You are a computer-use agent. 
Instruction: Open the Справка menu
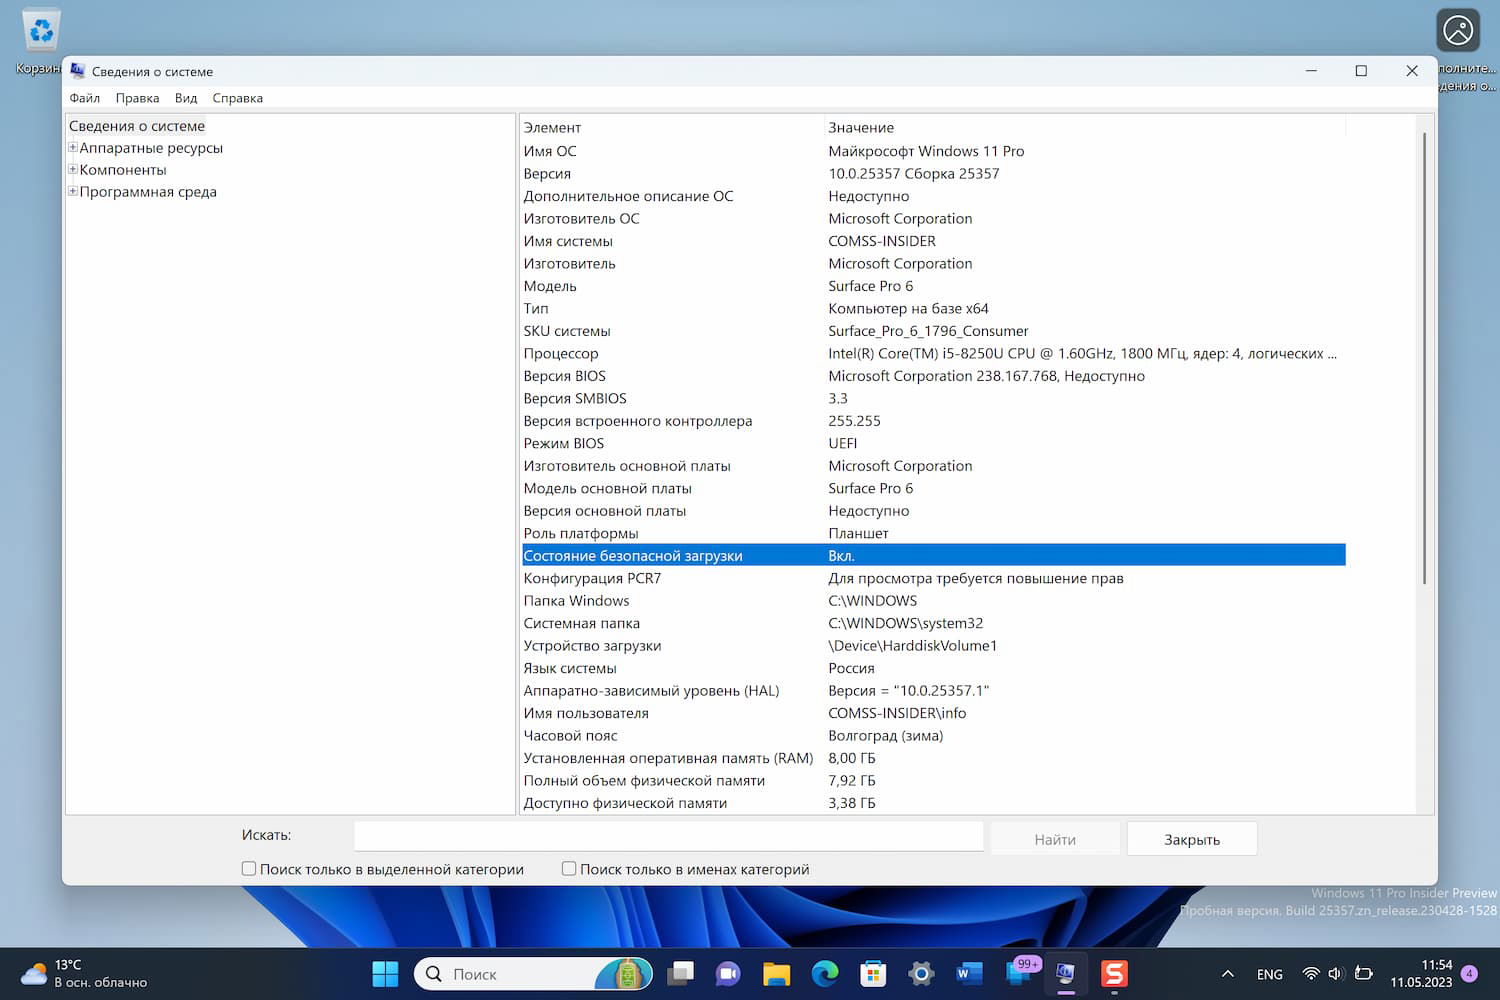[x=238, y=98]
